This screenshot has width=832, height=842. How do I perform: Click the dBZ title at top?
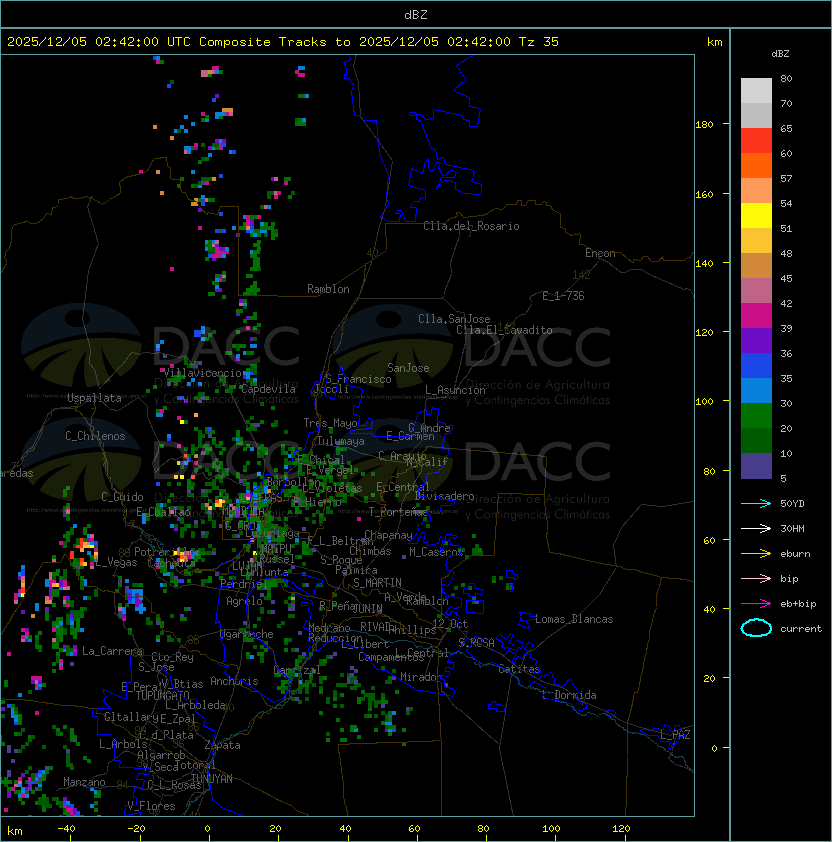pos(416,14)
